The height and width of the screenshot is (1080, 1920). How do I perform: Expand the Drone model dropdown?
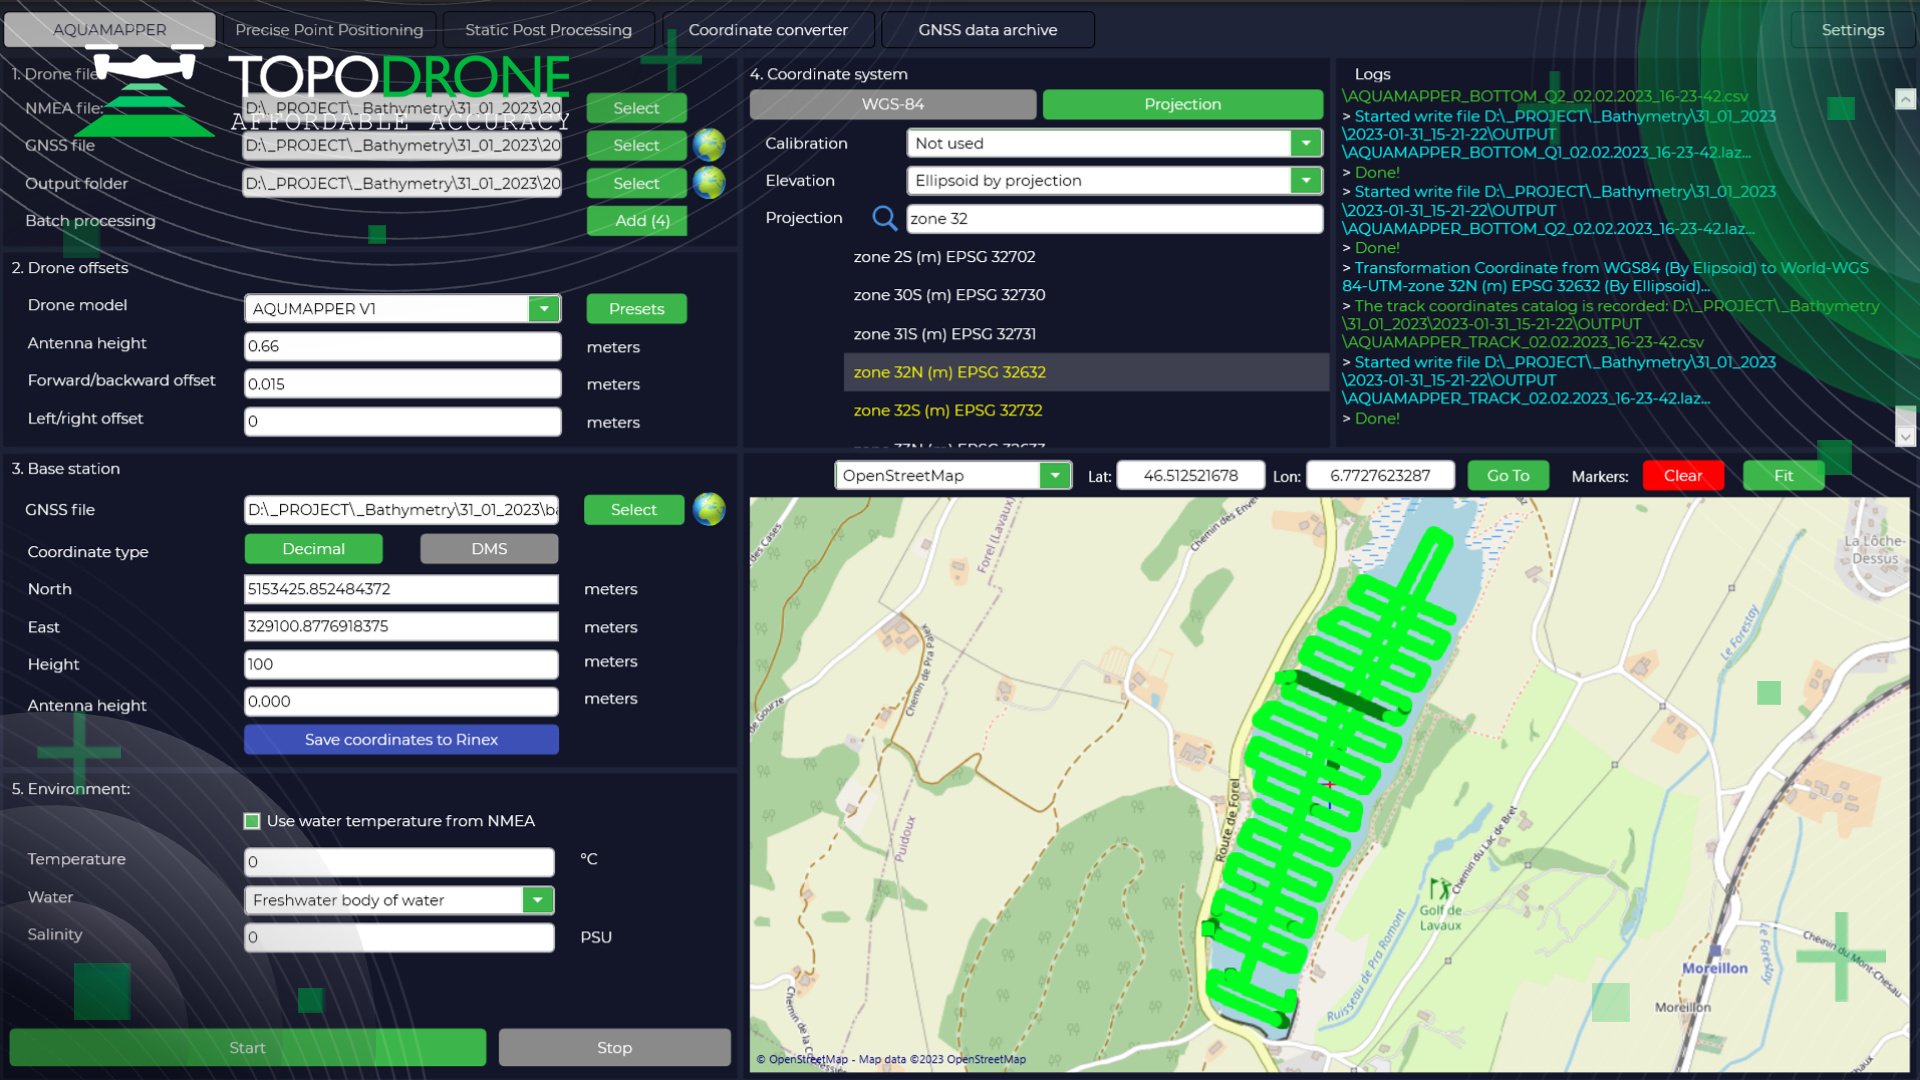pos(544,309)
